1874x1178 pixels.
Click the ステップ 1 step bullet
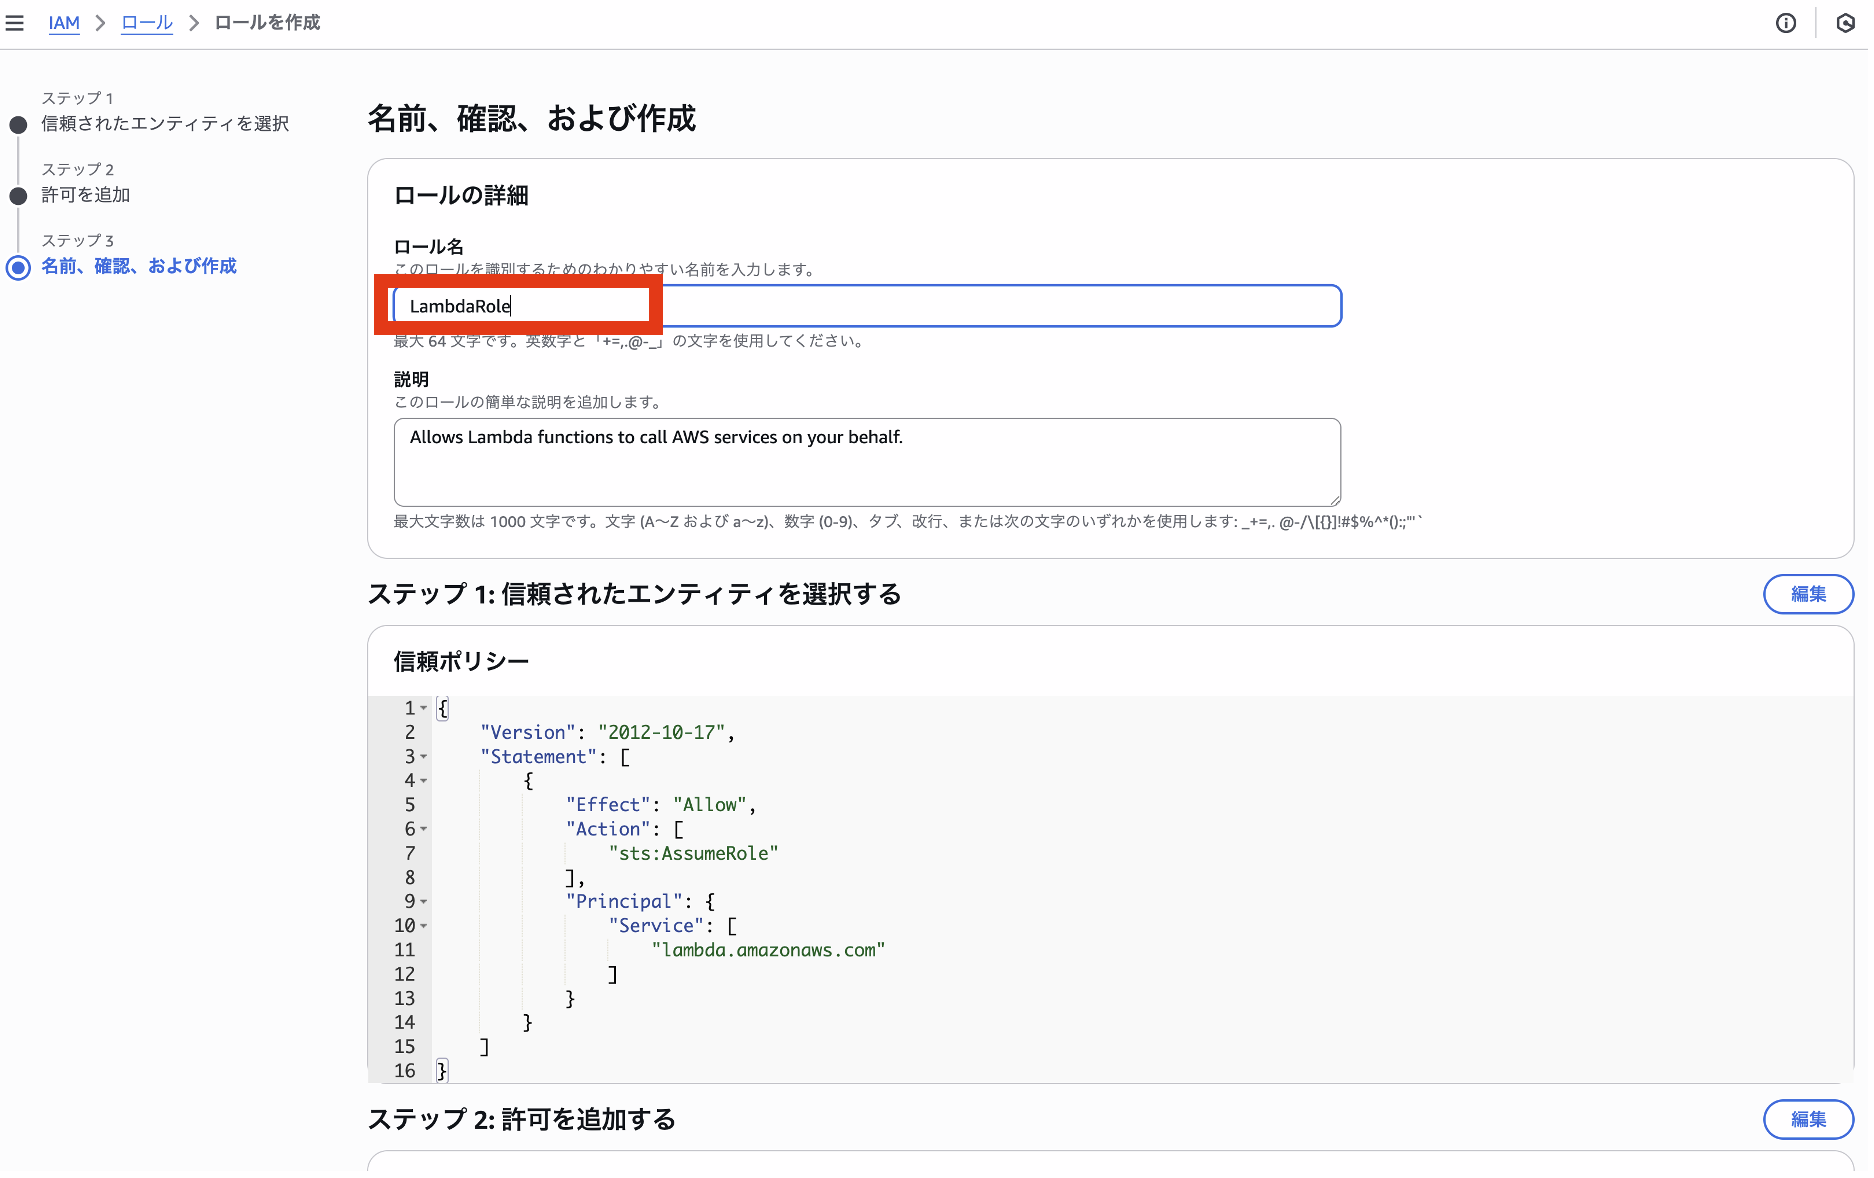tap(18, 125)
